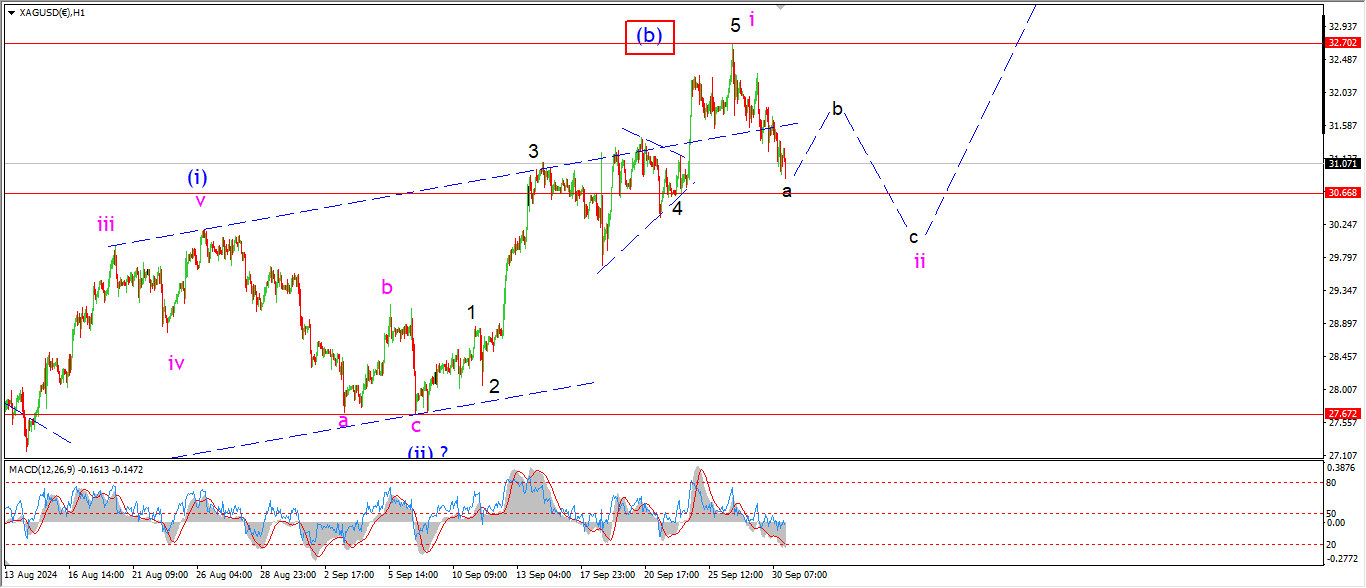
Task: Click the red 30.668 price level tag
Action: point(1342,193)
